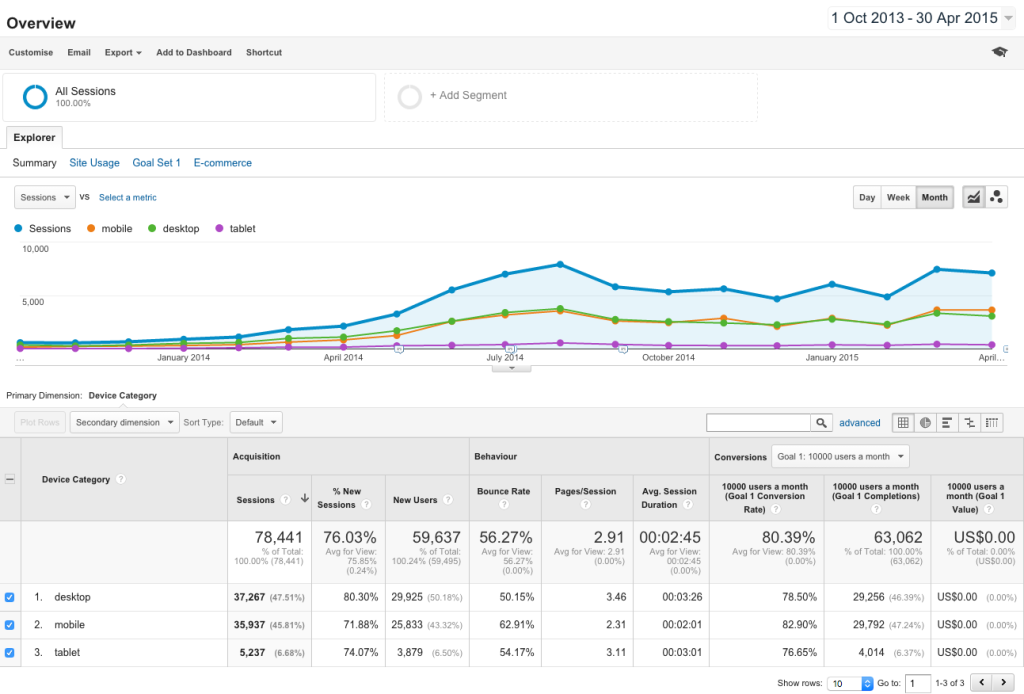The height and width of the screenshot is (694, 1024).
Task: Switch to the line chart view
Action: pos(973,197)
